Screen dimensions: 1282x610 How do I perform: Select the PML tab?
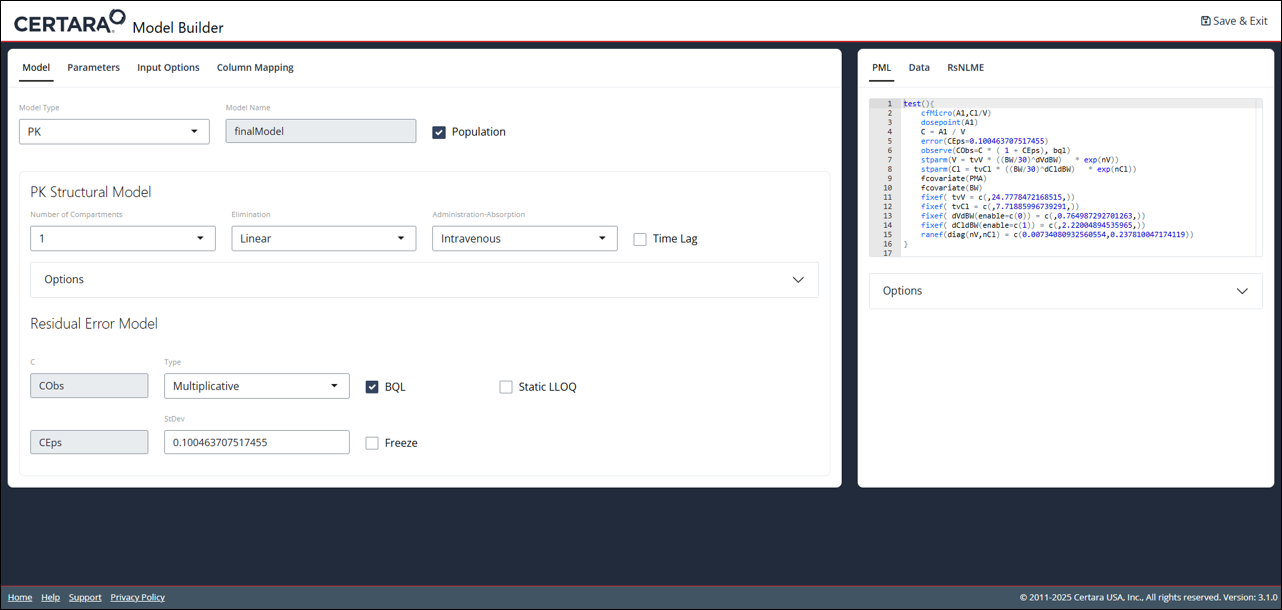pyautogui.click(x=881, y=68)
